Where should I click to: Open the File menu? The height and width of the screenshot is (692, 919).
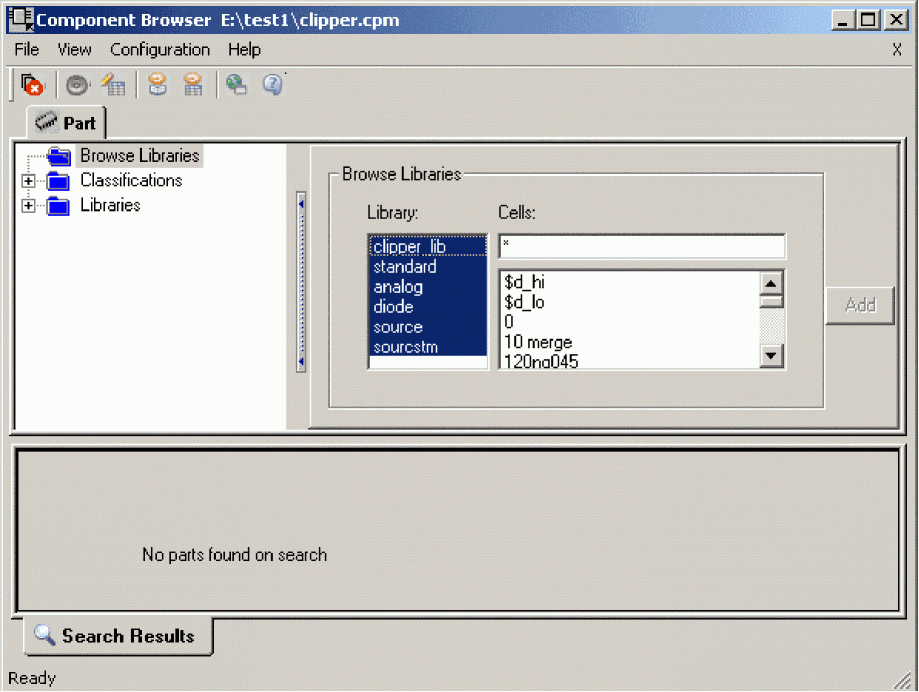(x=26, y=50)
